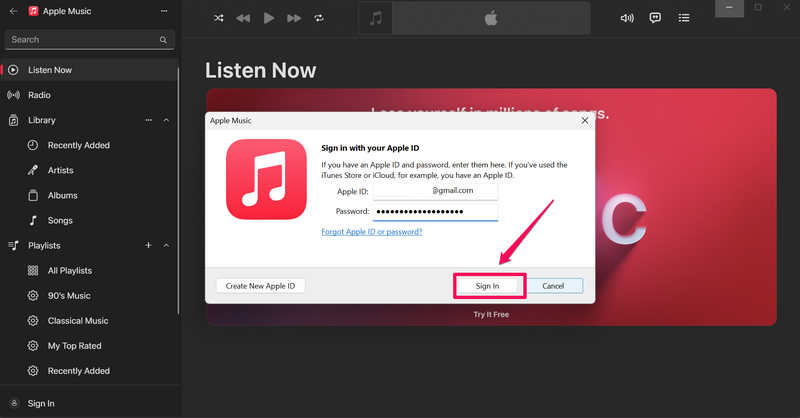Toggle shuffle playback

coord(218,18)
